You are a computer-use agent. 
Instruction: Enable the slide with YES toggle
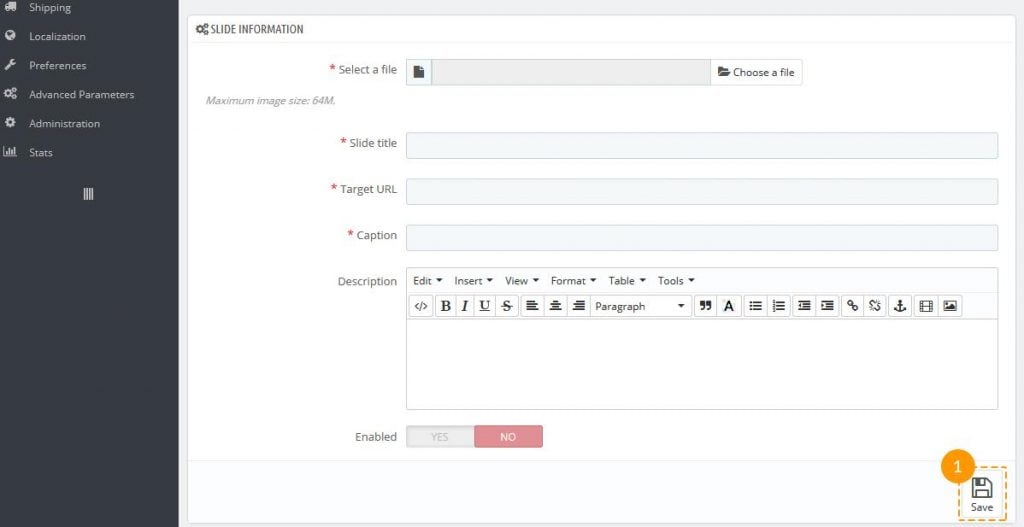[440, 437]
